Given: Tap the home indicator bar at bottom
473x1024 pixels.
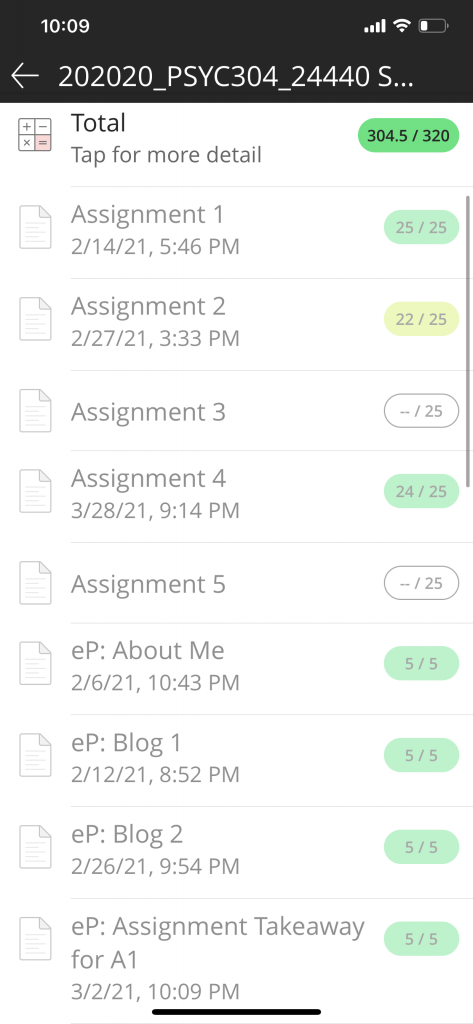Looking at the screenshot, I should [x=236, y=1012].
